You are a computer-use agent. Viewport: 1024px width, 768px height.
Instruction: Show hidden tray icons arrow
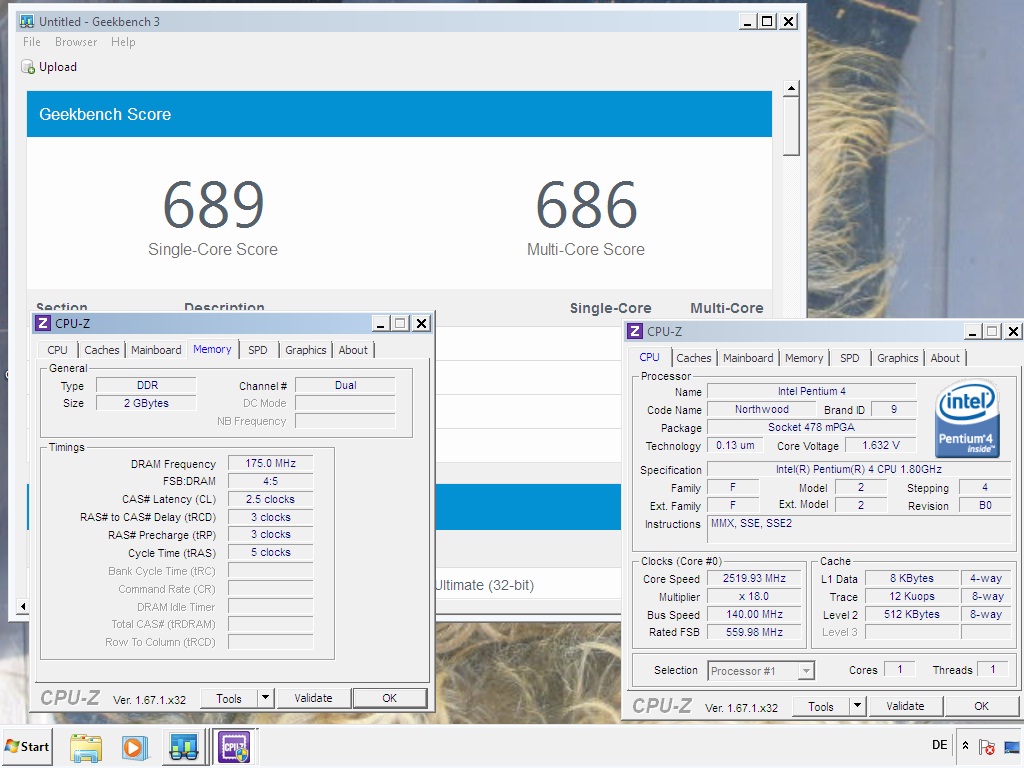pos(965,746)
